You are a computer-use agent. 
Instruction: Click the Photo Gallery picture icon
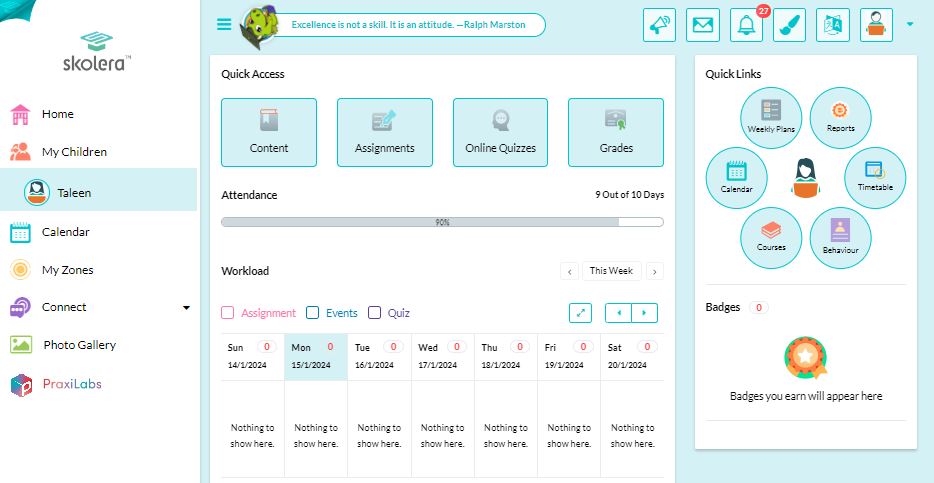(21, 345)
